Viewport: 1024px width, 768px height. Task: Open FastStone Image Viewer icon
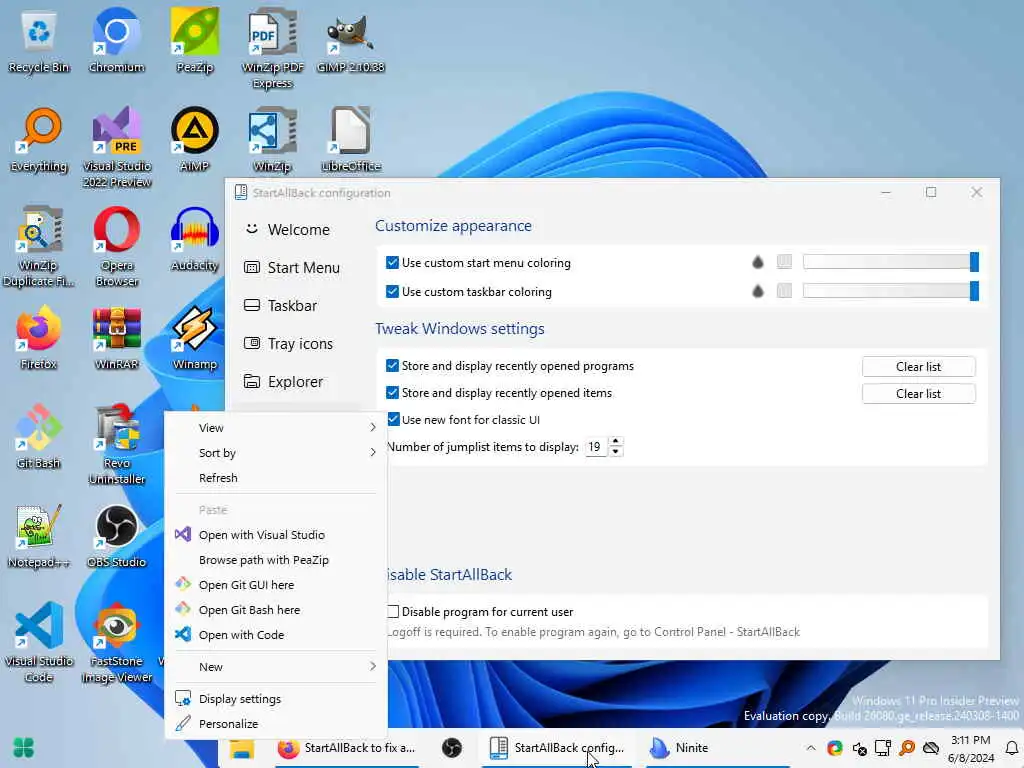click(x=117, y=643)
